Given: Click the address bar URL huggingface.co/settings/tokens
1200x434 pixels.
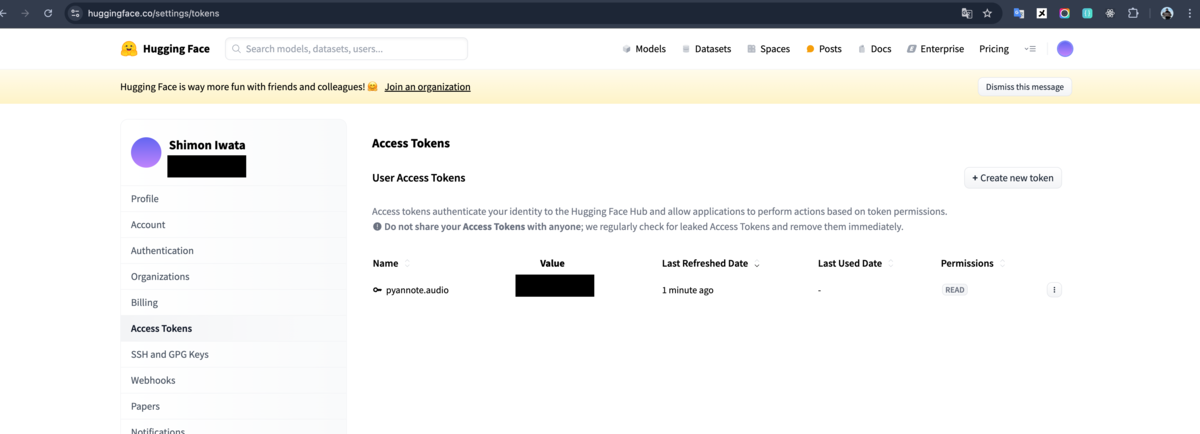Looking at the screenshot, I should (152, 14).
